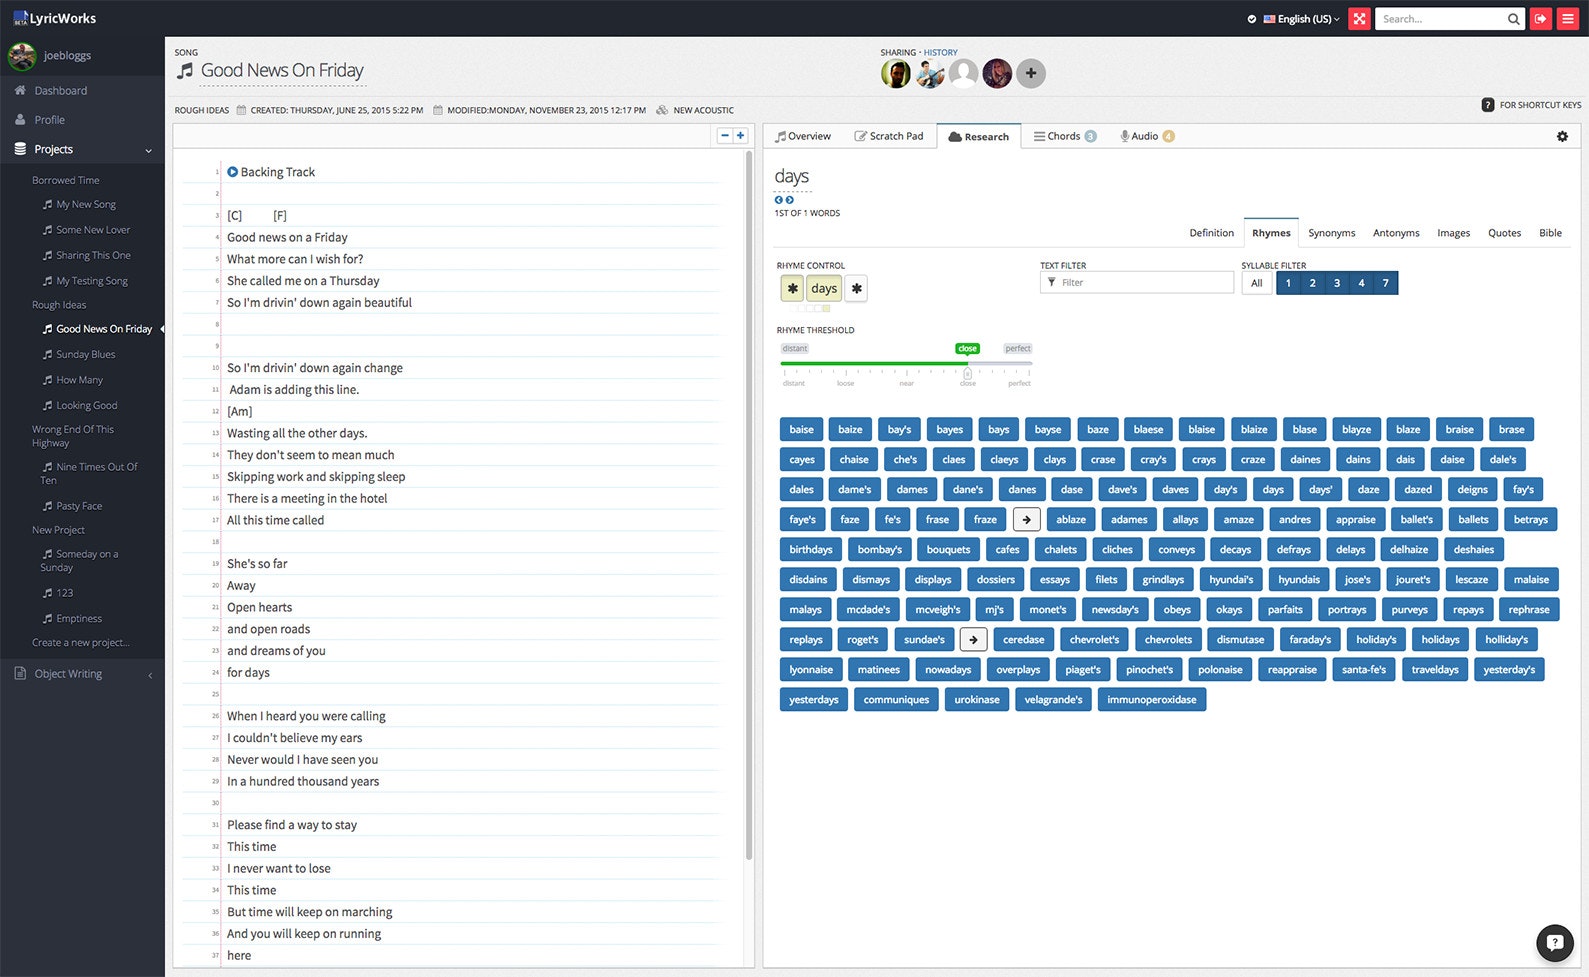Open the Bible tab
This screenshot has height=977, width=1589.
point(1550,233)
